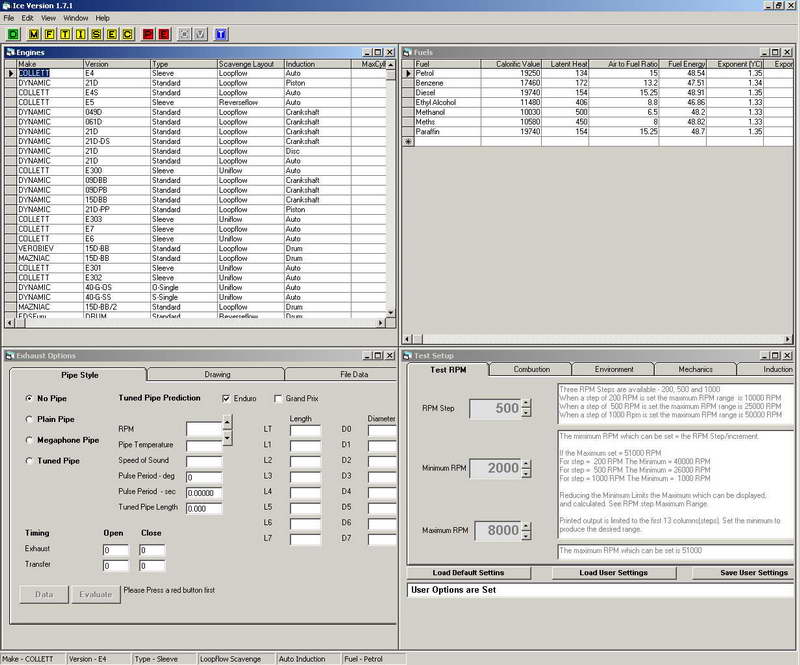Click the up arrow beside Tuned Pipe RPM
Image resolution: width=800 pixels, height=665 pixels.
click(226, 423)
